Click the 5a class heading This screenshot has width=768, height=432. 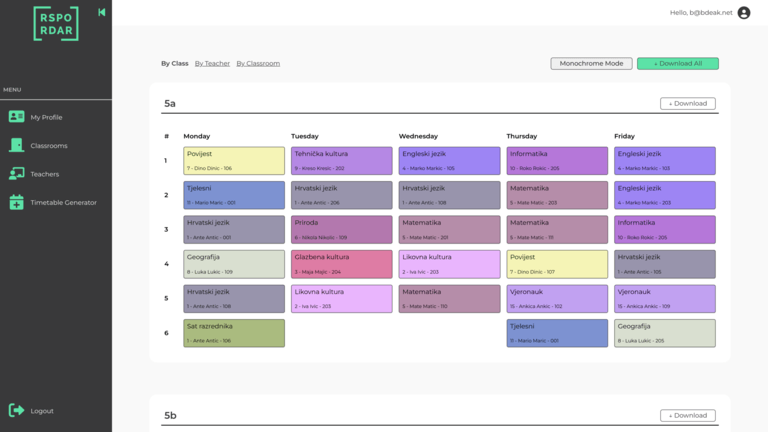coord(169,103)
